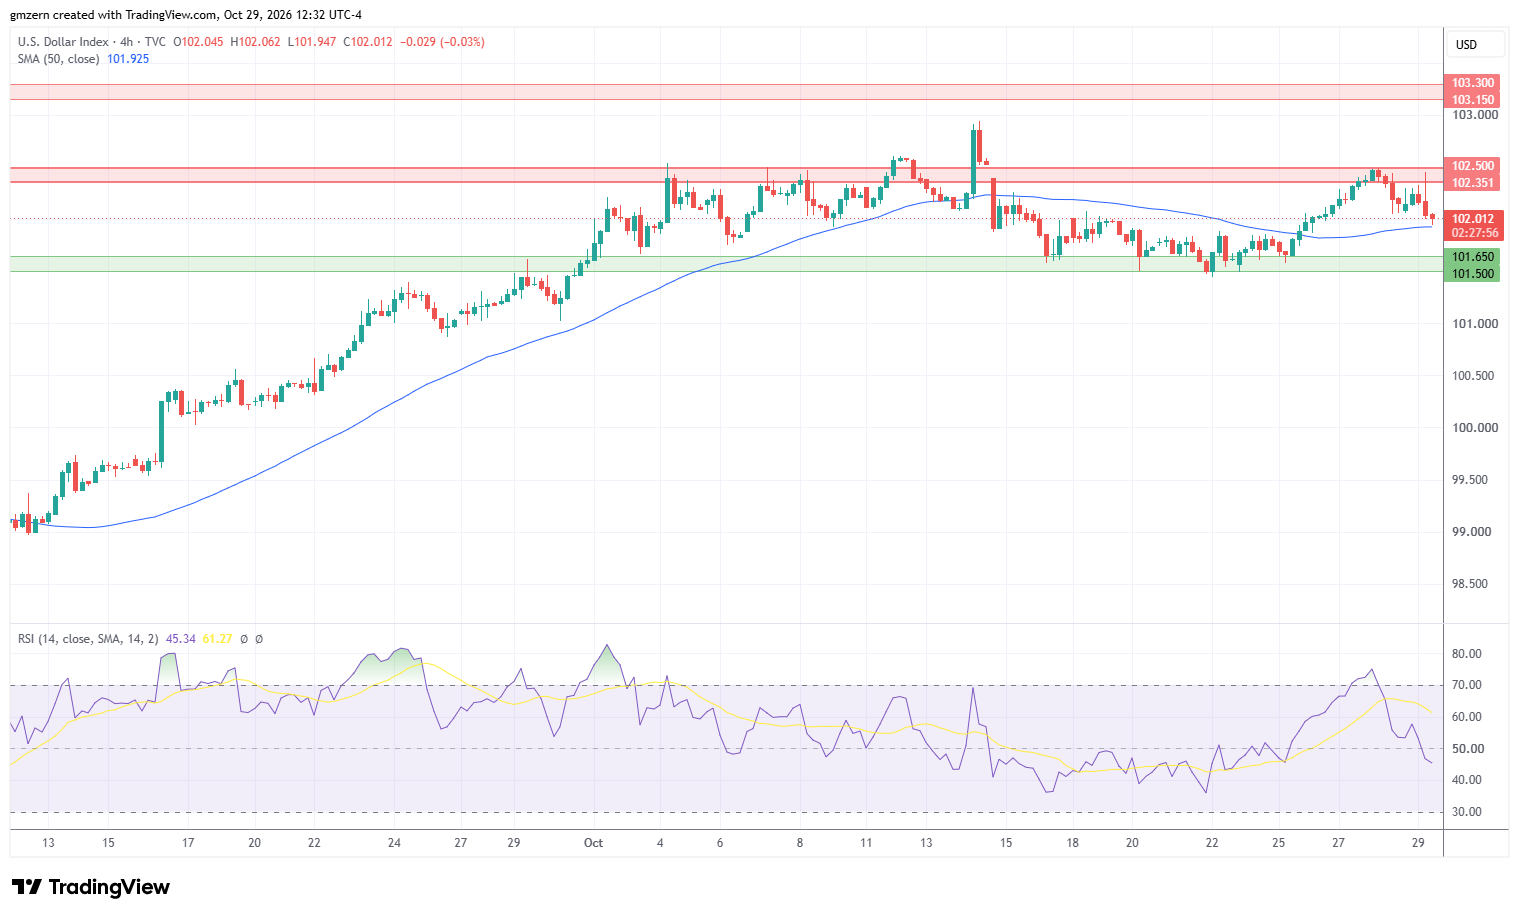Image resolution: width=1519 pixels, height=917 pixels.
Task: Click the 100.000 price axis label
Action: click(1475, 428)
